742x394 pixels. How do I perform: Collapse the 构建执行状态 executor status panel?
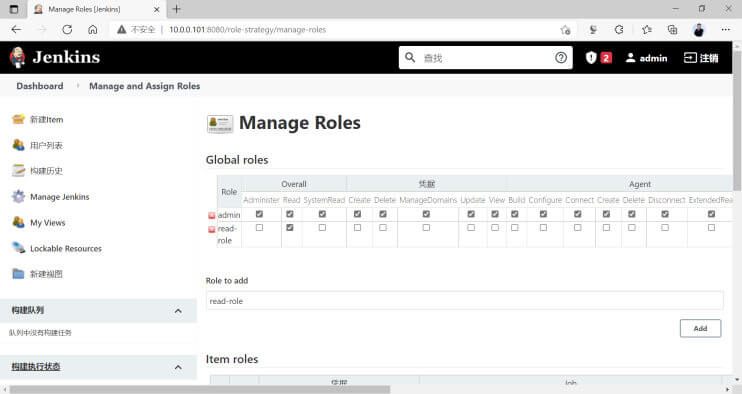tap(178, 367)
